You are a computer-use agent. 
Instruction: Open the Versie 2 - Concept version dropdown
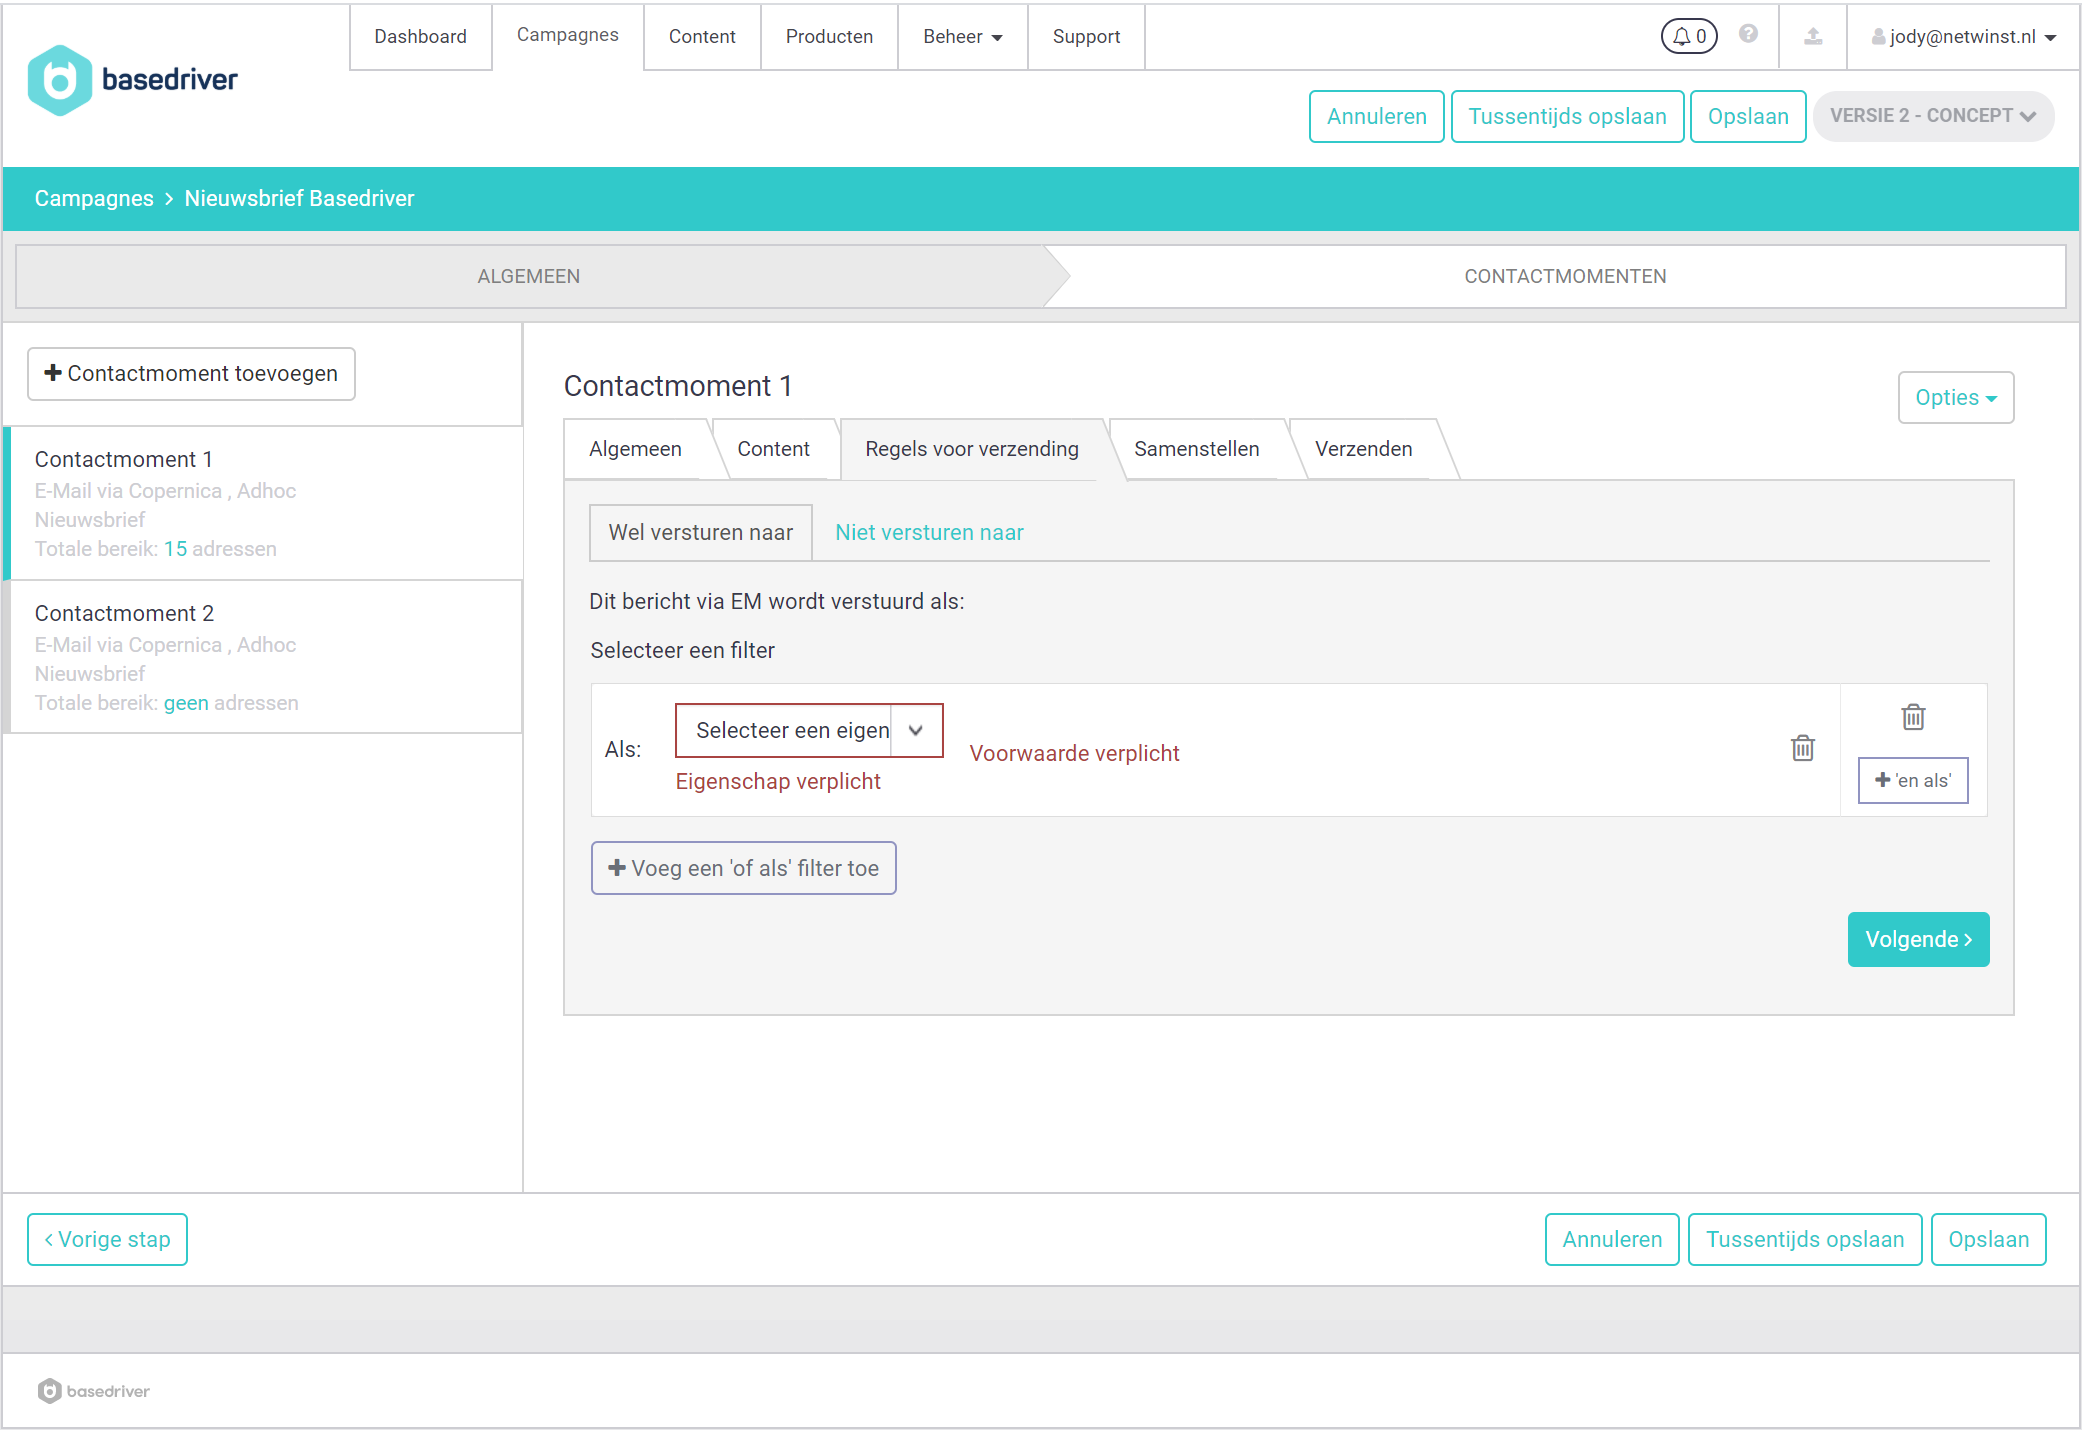point(1933,116)
